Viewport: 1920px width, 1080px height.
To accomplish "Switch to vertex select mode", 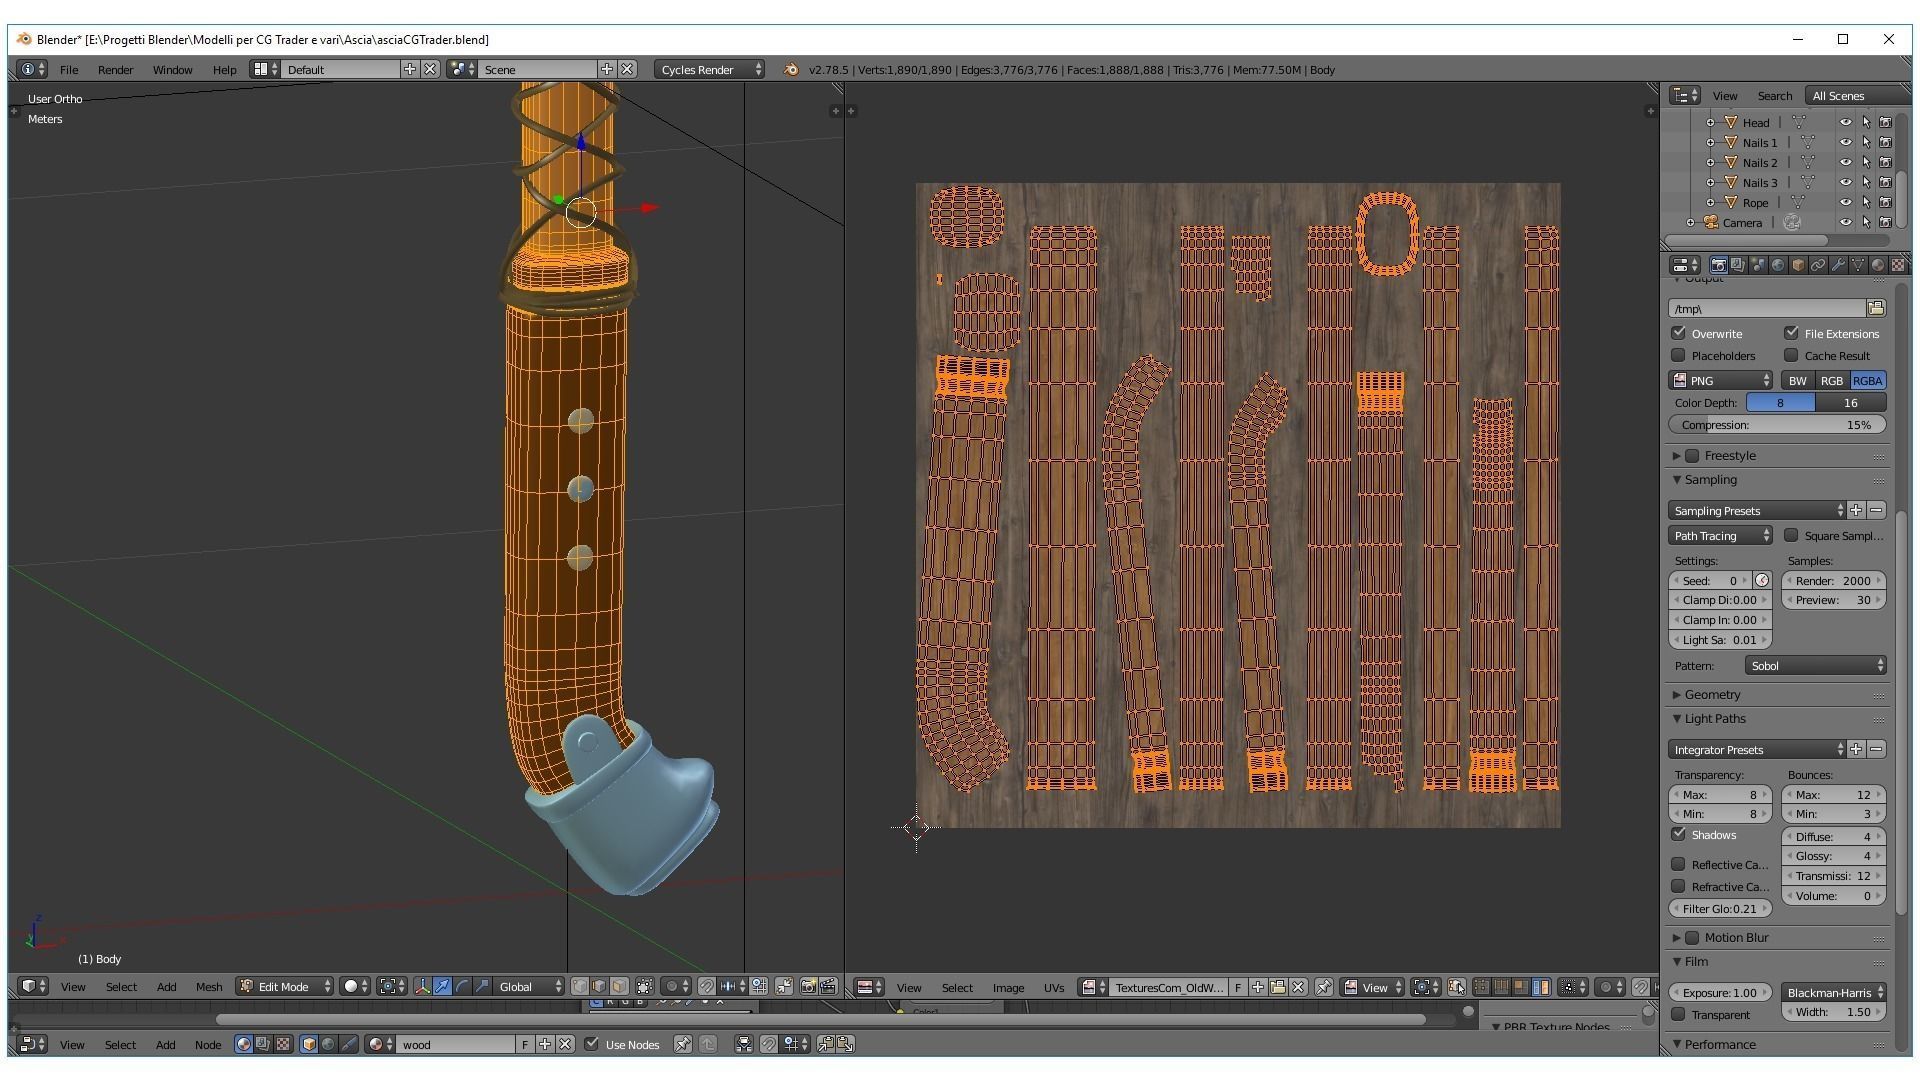I will (580, 986).
